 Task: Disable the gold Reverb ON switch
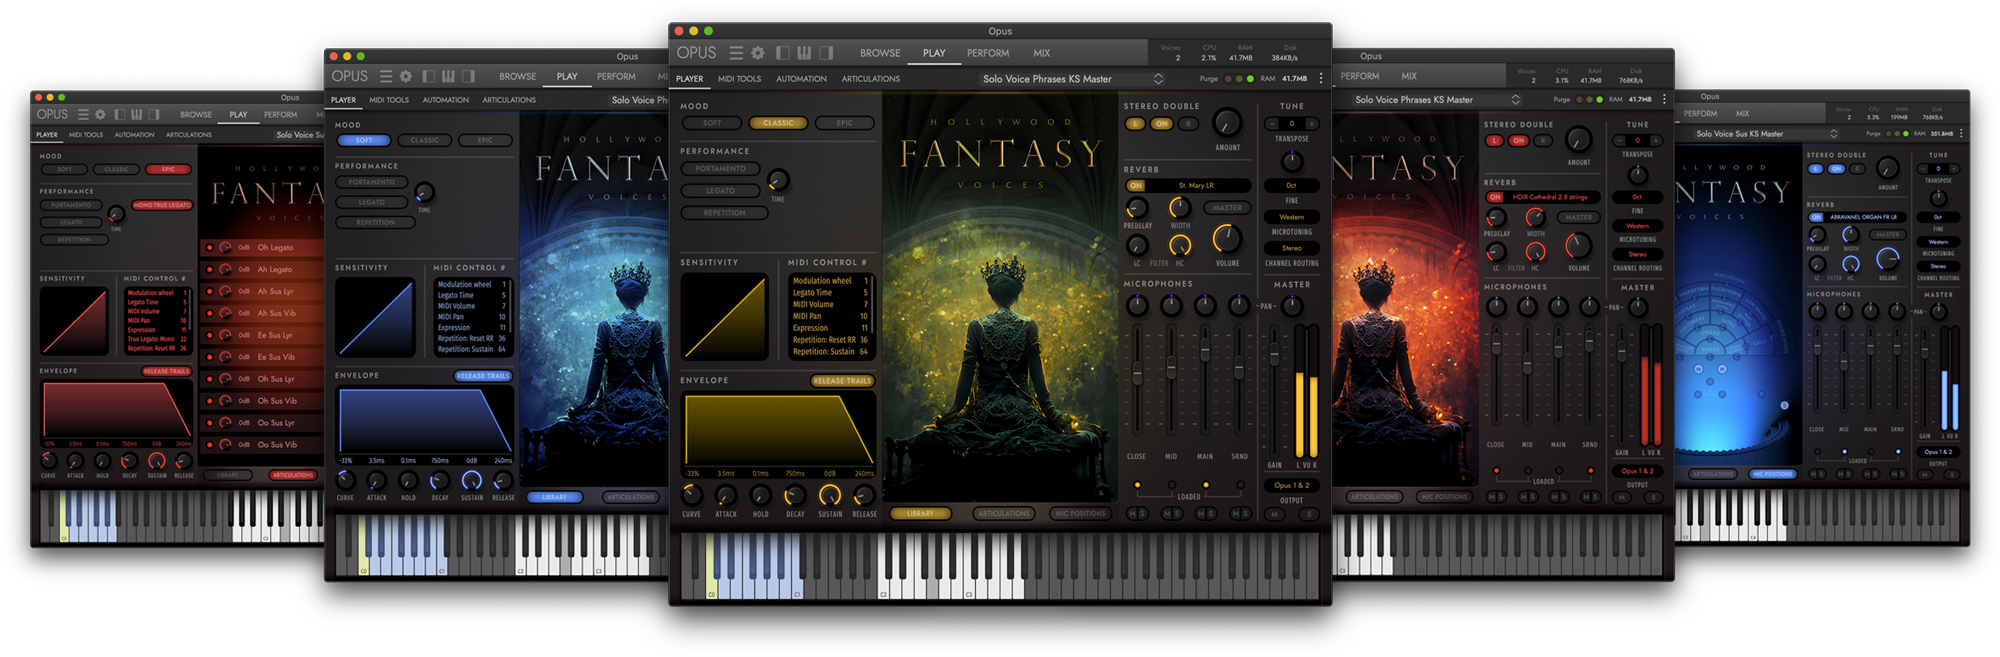click(1136, 186)
